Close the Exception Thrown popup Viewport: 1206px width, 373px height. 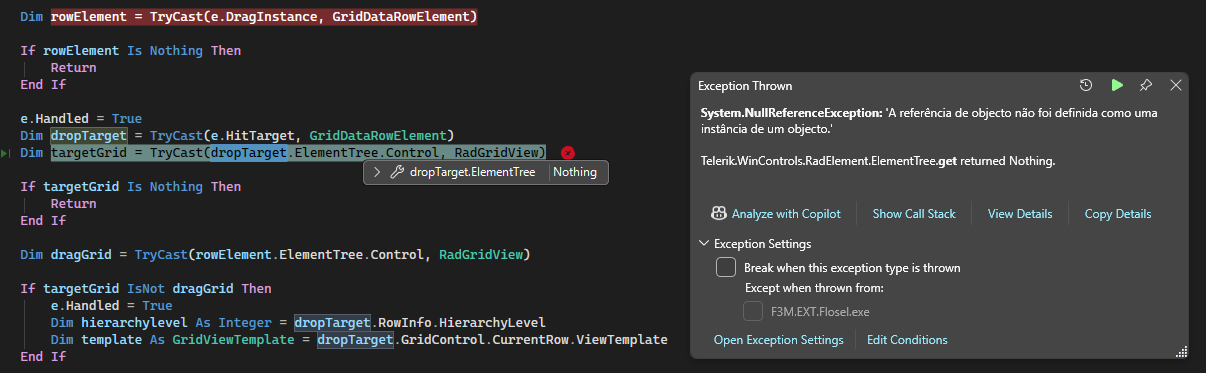coord(1176,86)
